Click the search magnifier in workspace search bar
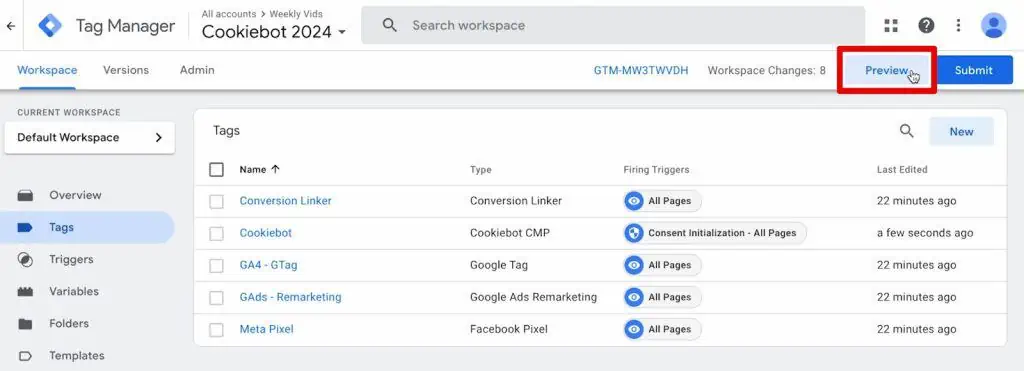This screenshot has height=371, width=1024. [x=390, y=25]
